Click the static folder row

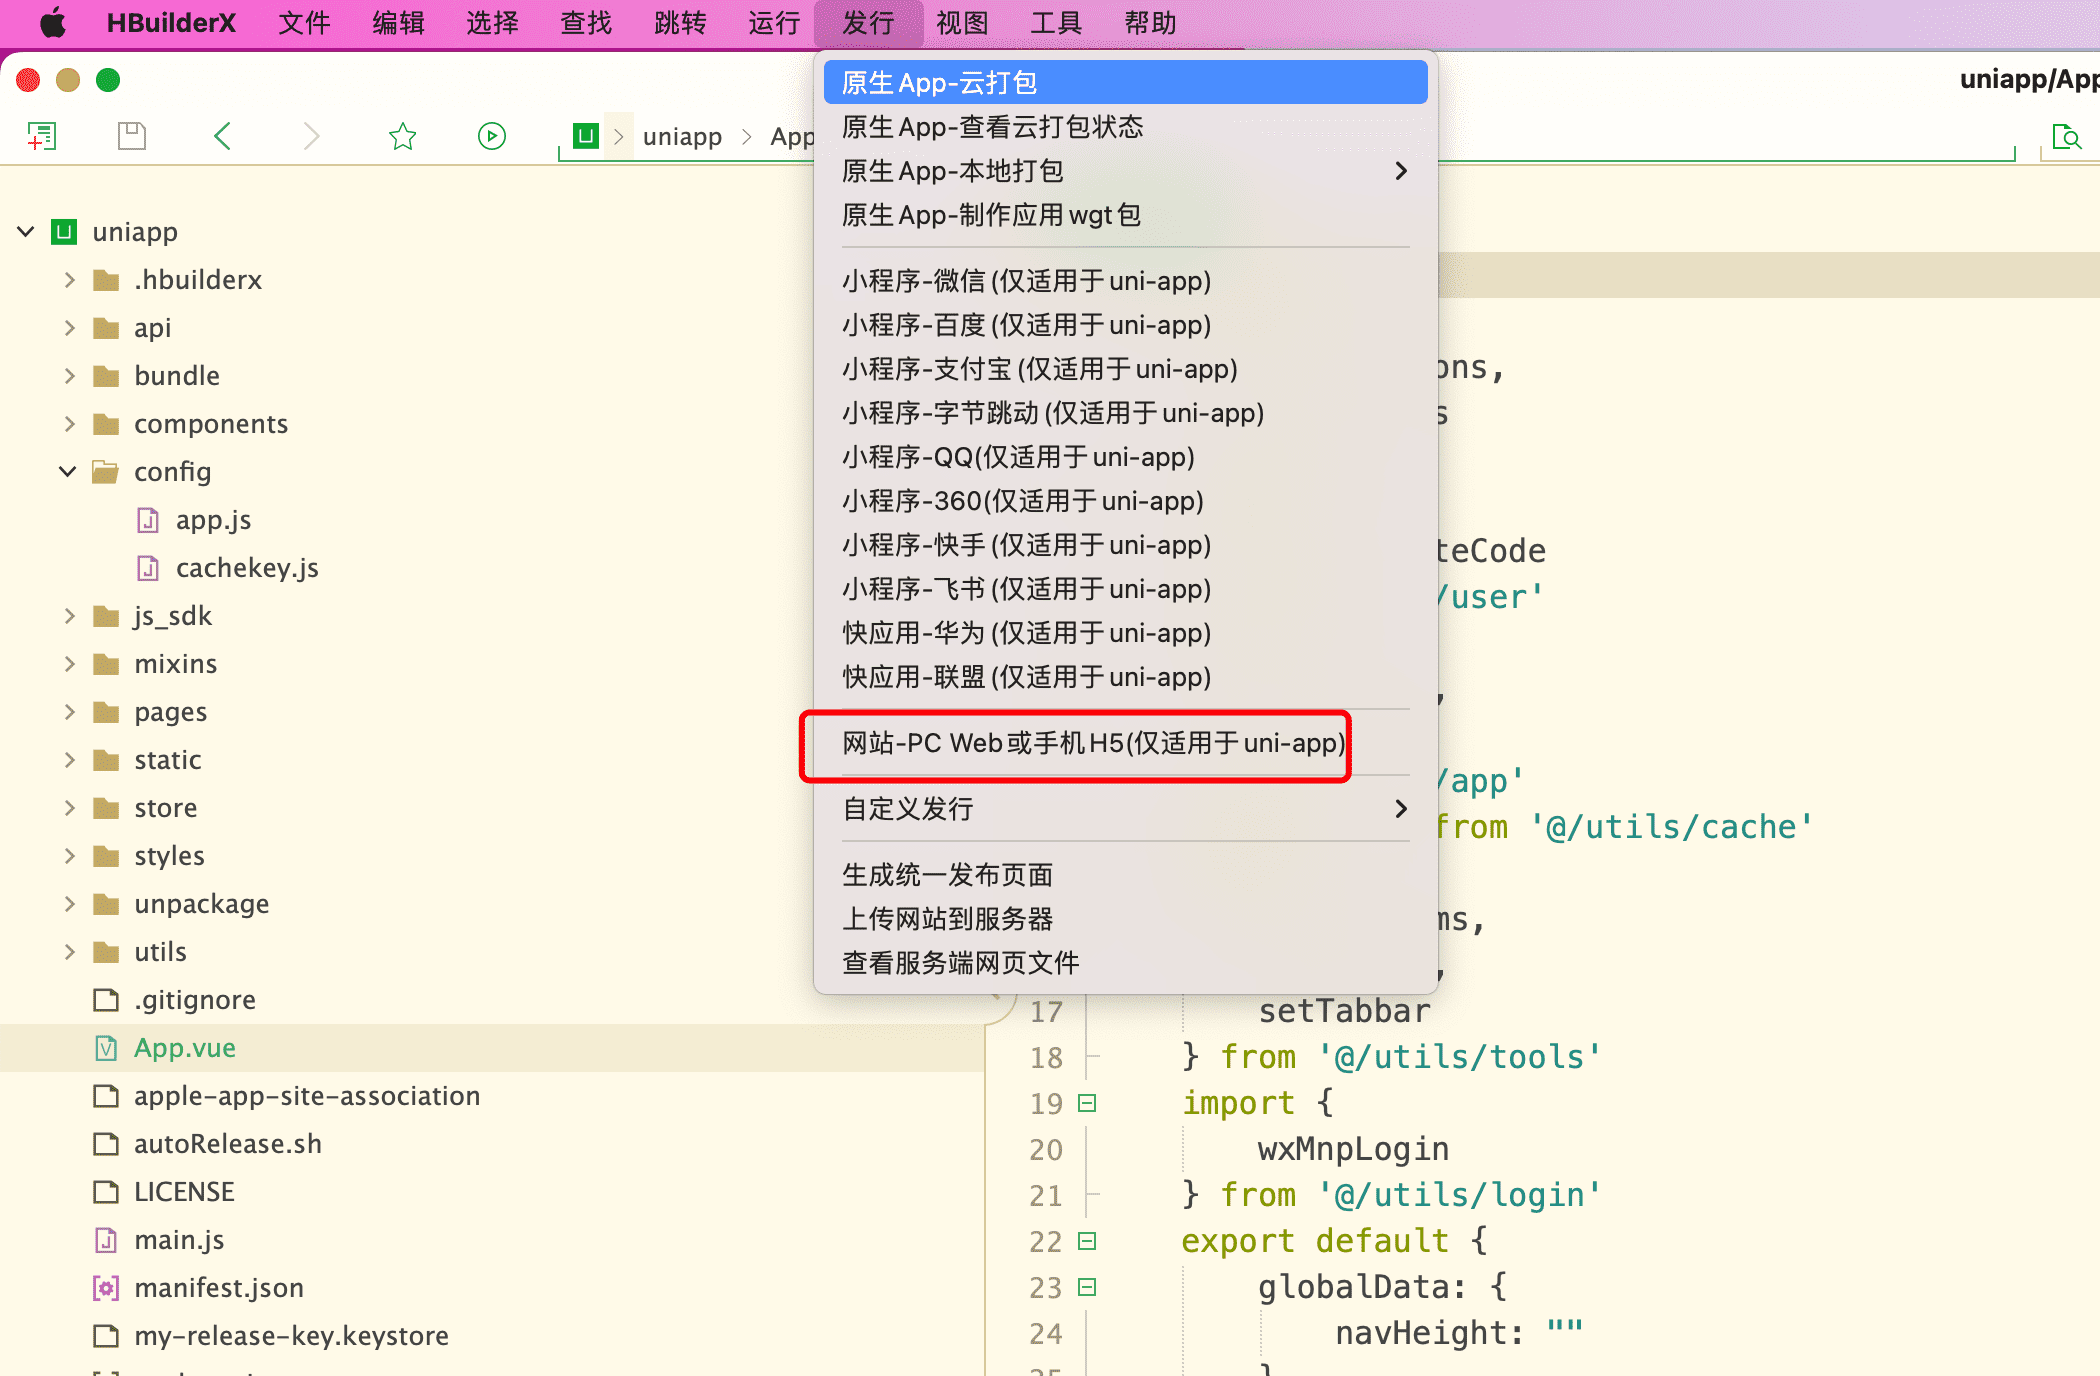coord(492,760)
